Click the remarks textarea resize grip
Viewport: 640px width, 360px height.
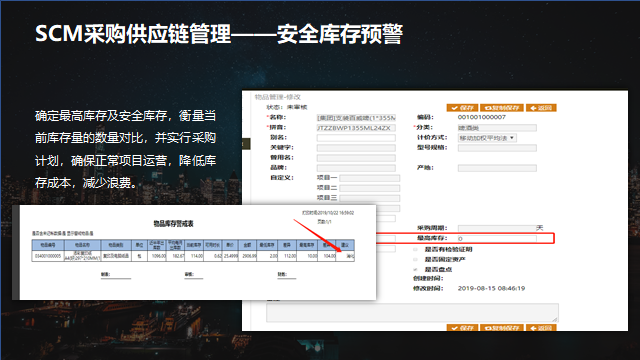555,319
